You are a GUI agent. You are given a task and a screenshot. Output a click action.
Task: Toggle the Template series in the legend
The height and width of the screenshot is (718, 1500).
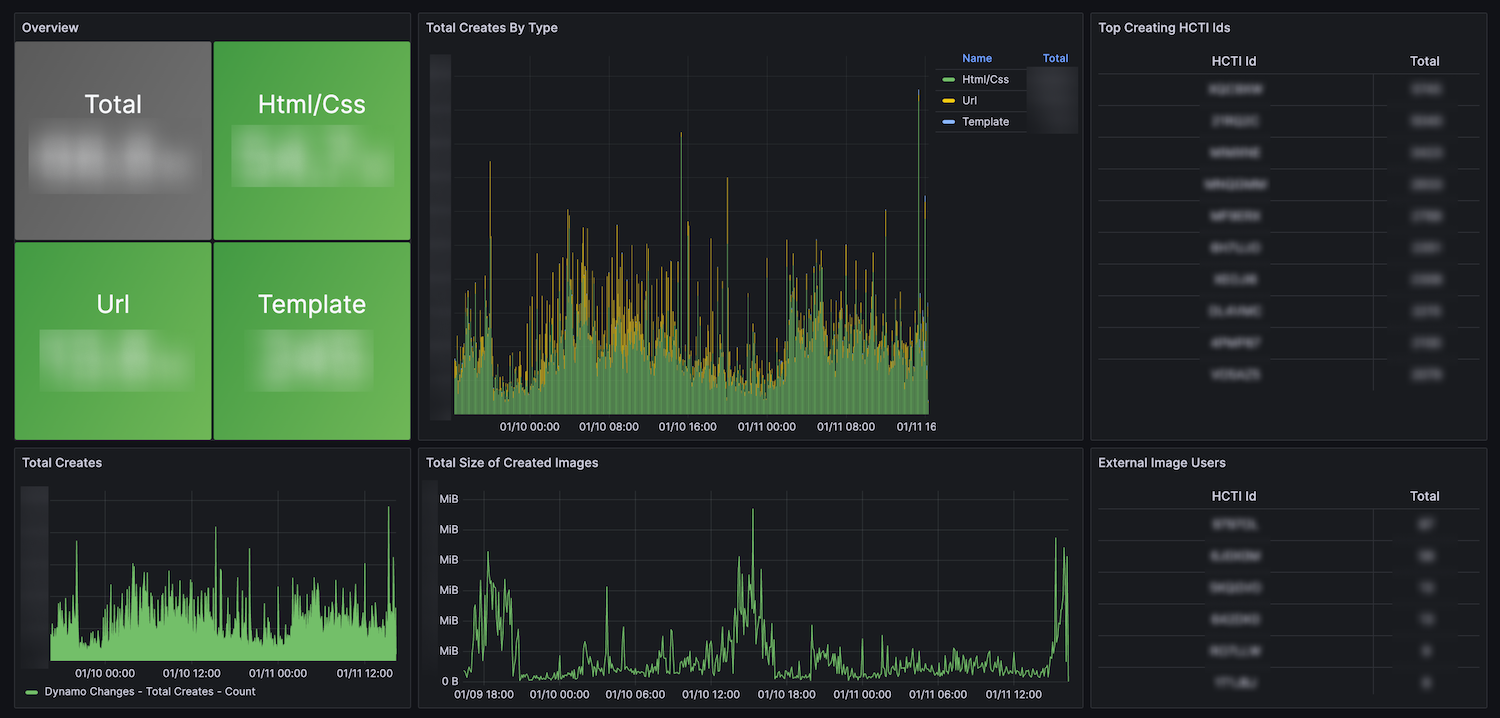coord(985,122)
